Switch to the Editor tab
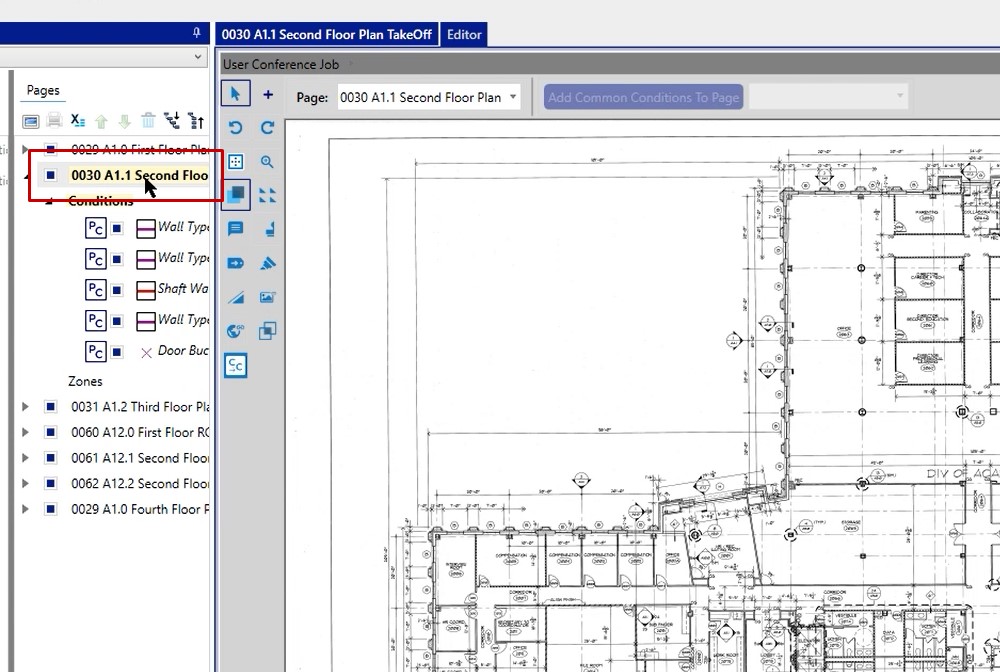1000x672 pixels. (464, 34)
